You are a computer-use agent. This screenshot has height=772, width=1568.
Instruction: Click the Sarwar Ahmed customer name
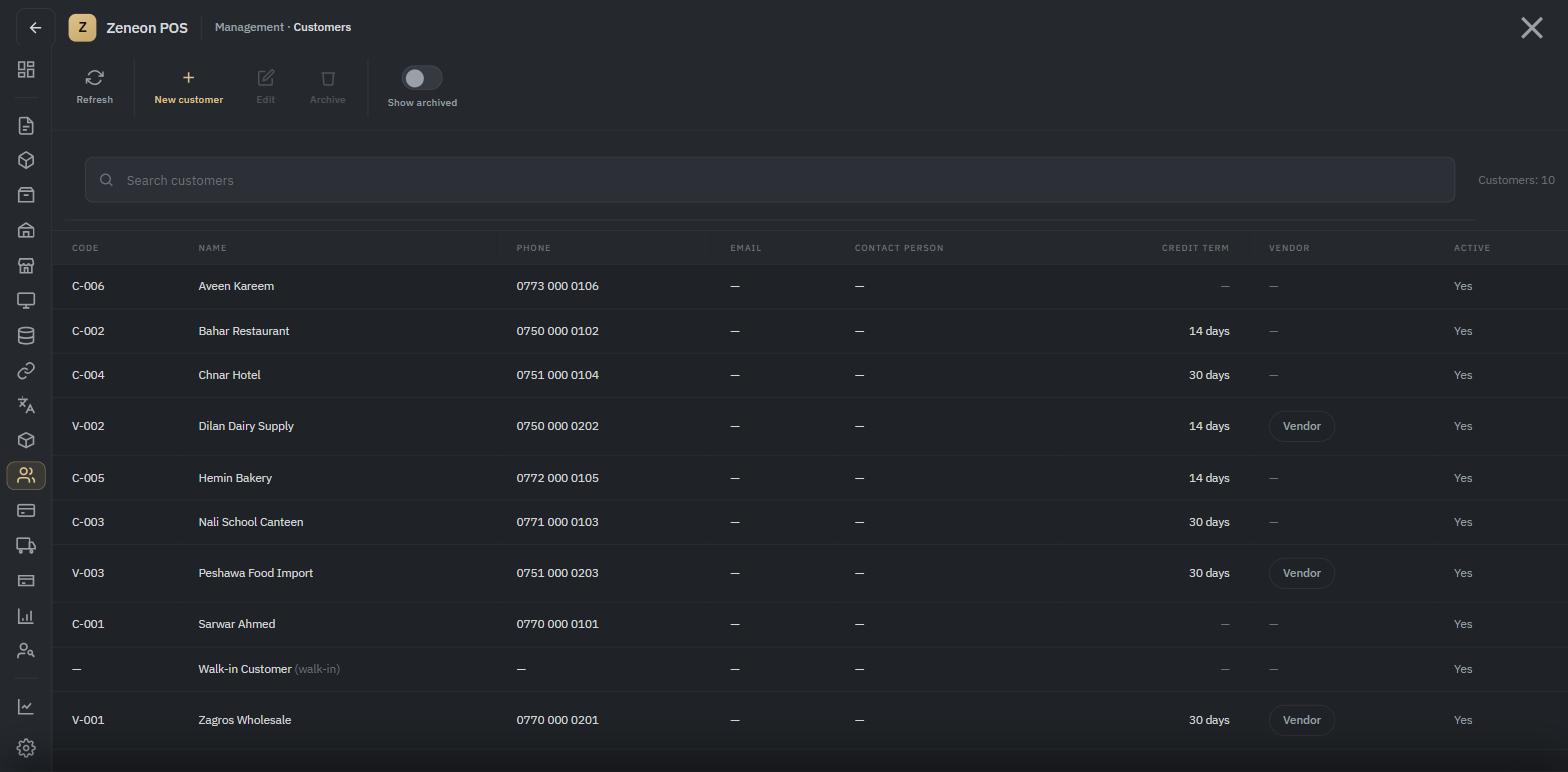click(x=237, y=624)
